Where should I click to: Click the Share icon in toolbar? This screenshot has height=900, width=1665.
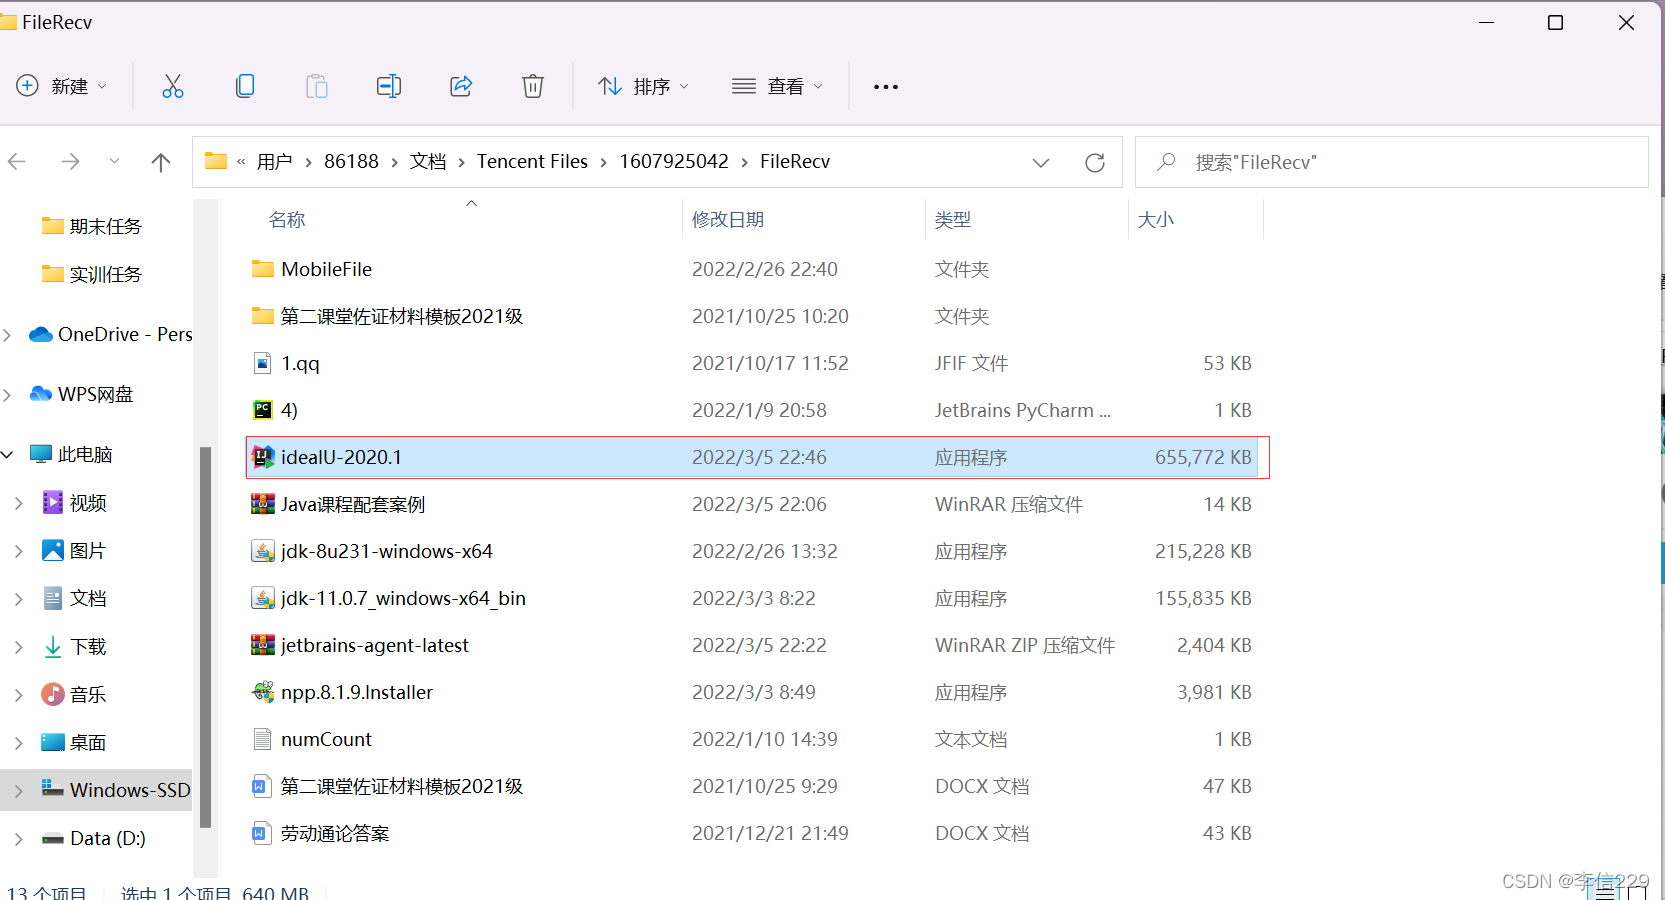tap(460, 86)
